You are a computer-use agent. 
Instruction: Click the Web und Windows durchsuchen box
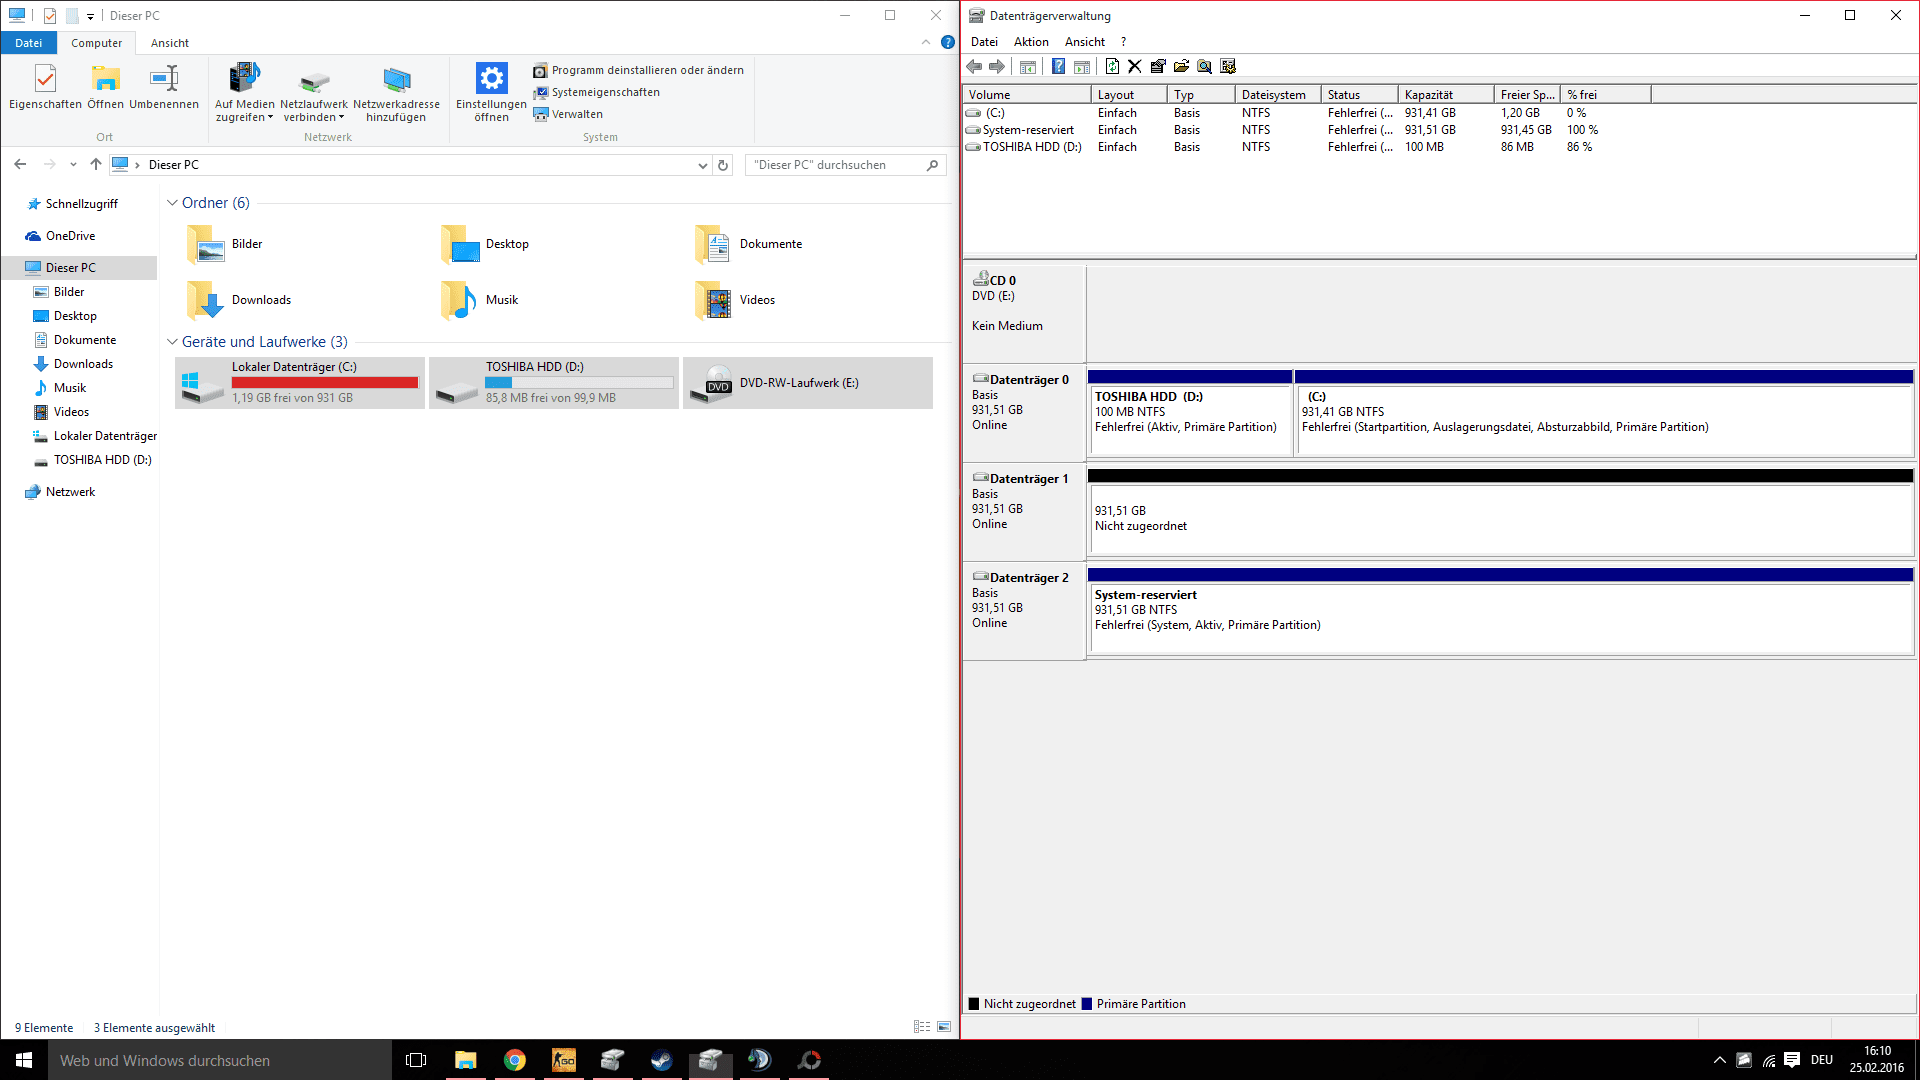[220, 1060]
